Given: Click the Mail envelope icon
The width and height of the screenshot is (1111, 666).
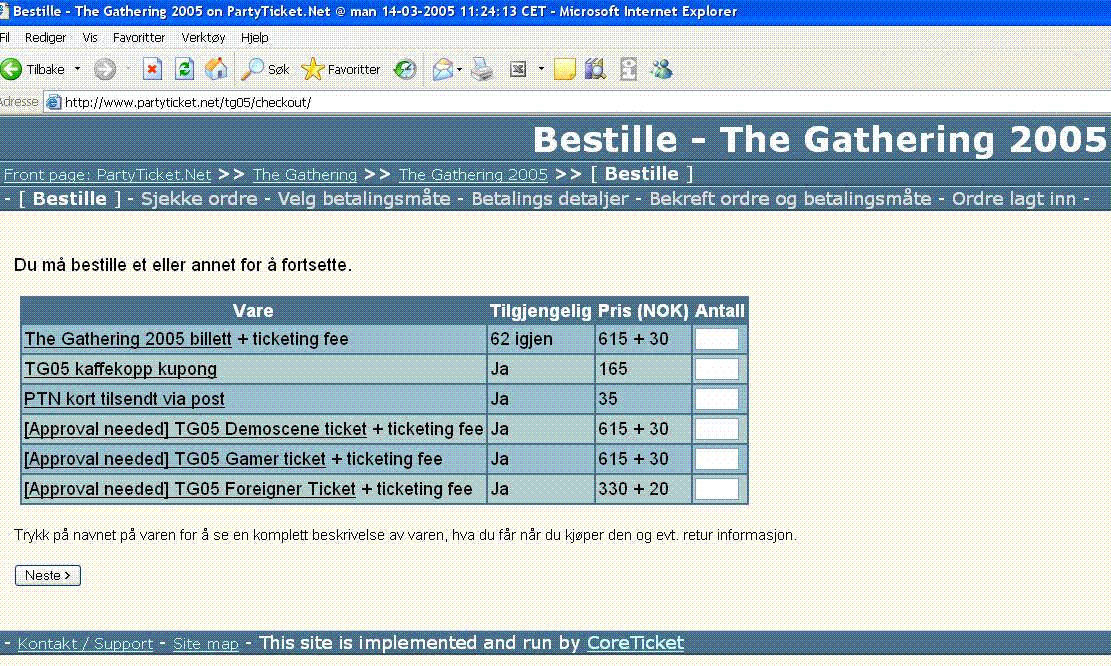Looking at the screenshot, I should tap(442, 69).
